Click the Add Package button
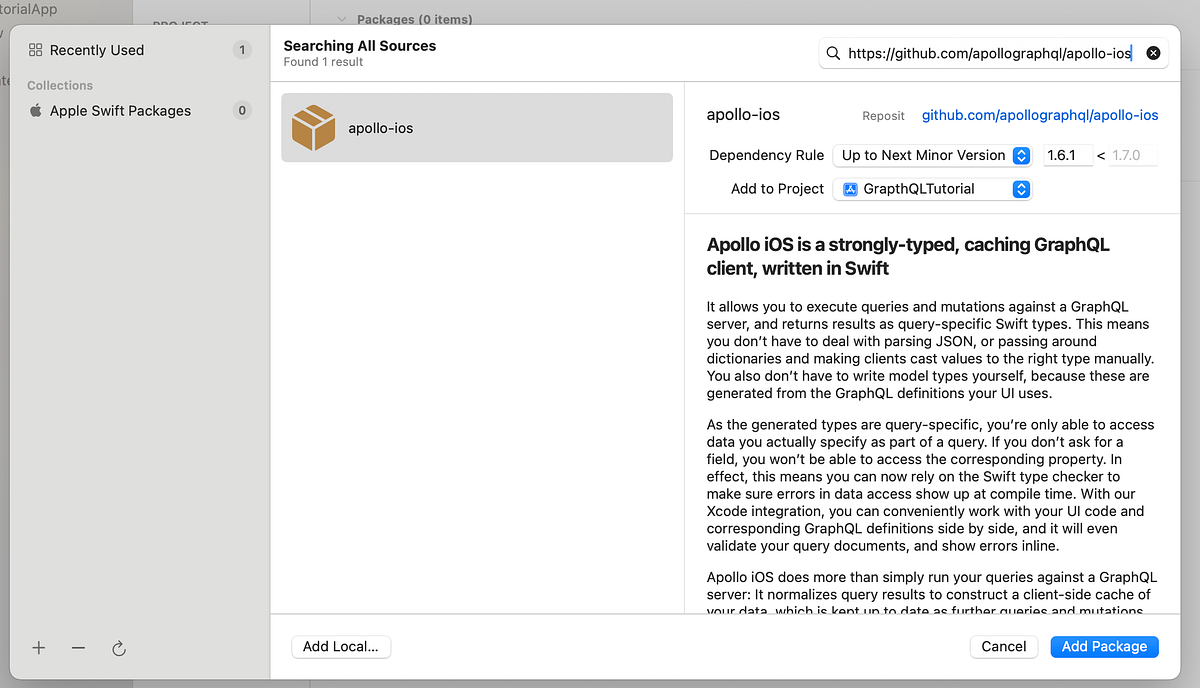This screenshot has height=688, width=1200. (x=1104, y=646)
